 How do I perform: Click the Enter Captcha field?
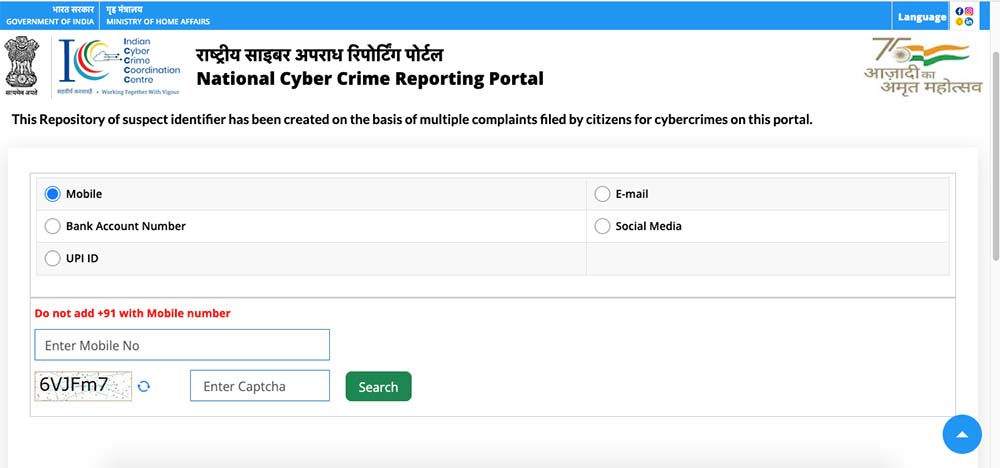(260, 386)
